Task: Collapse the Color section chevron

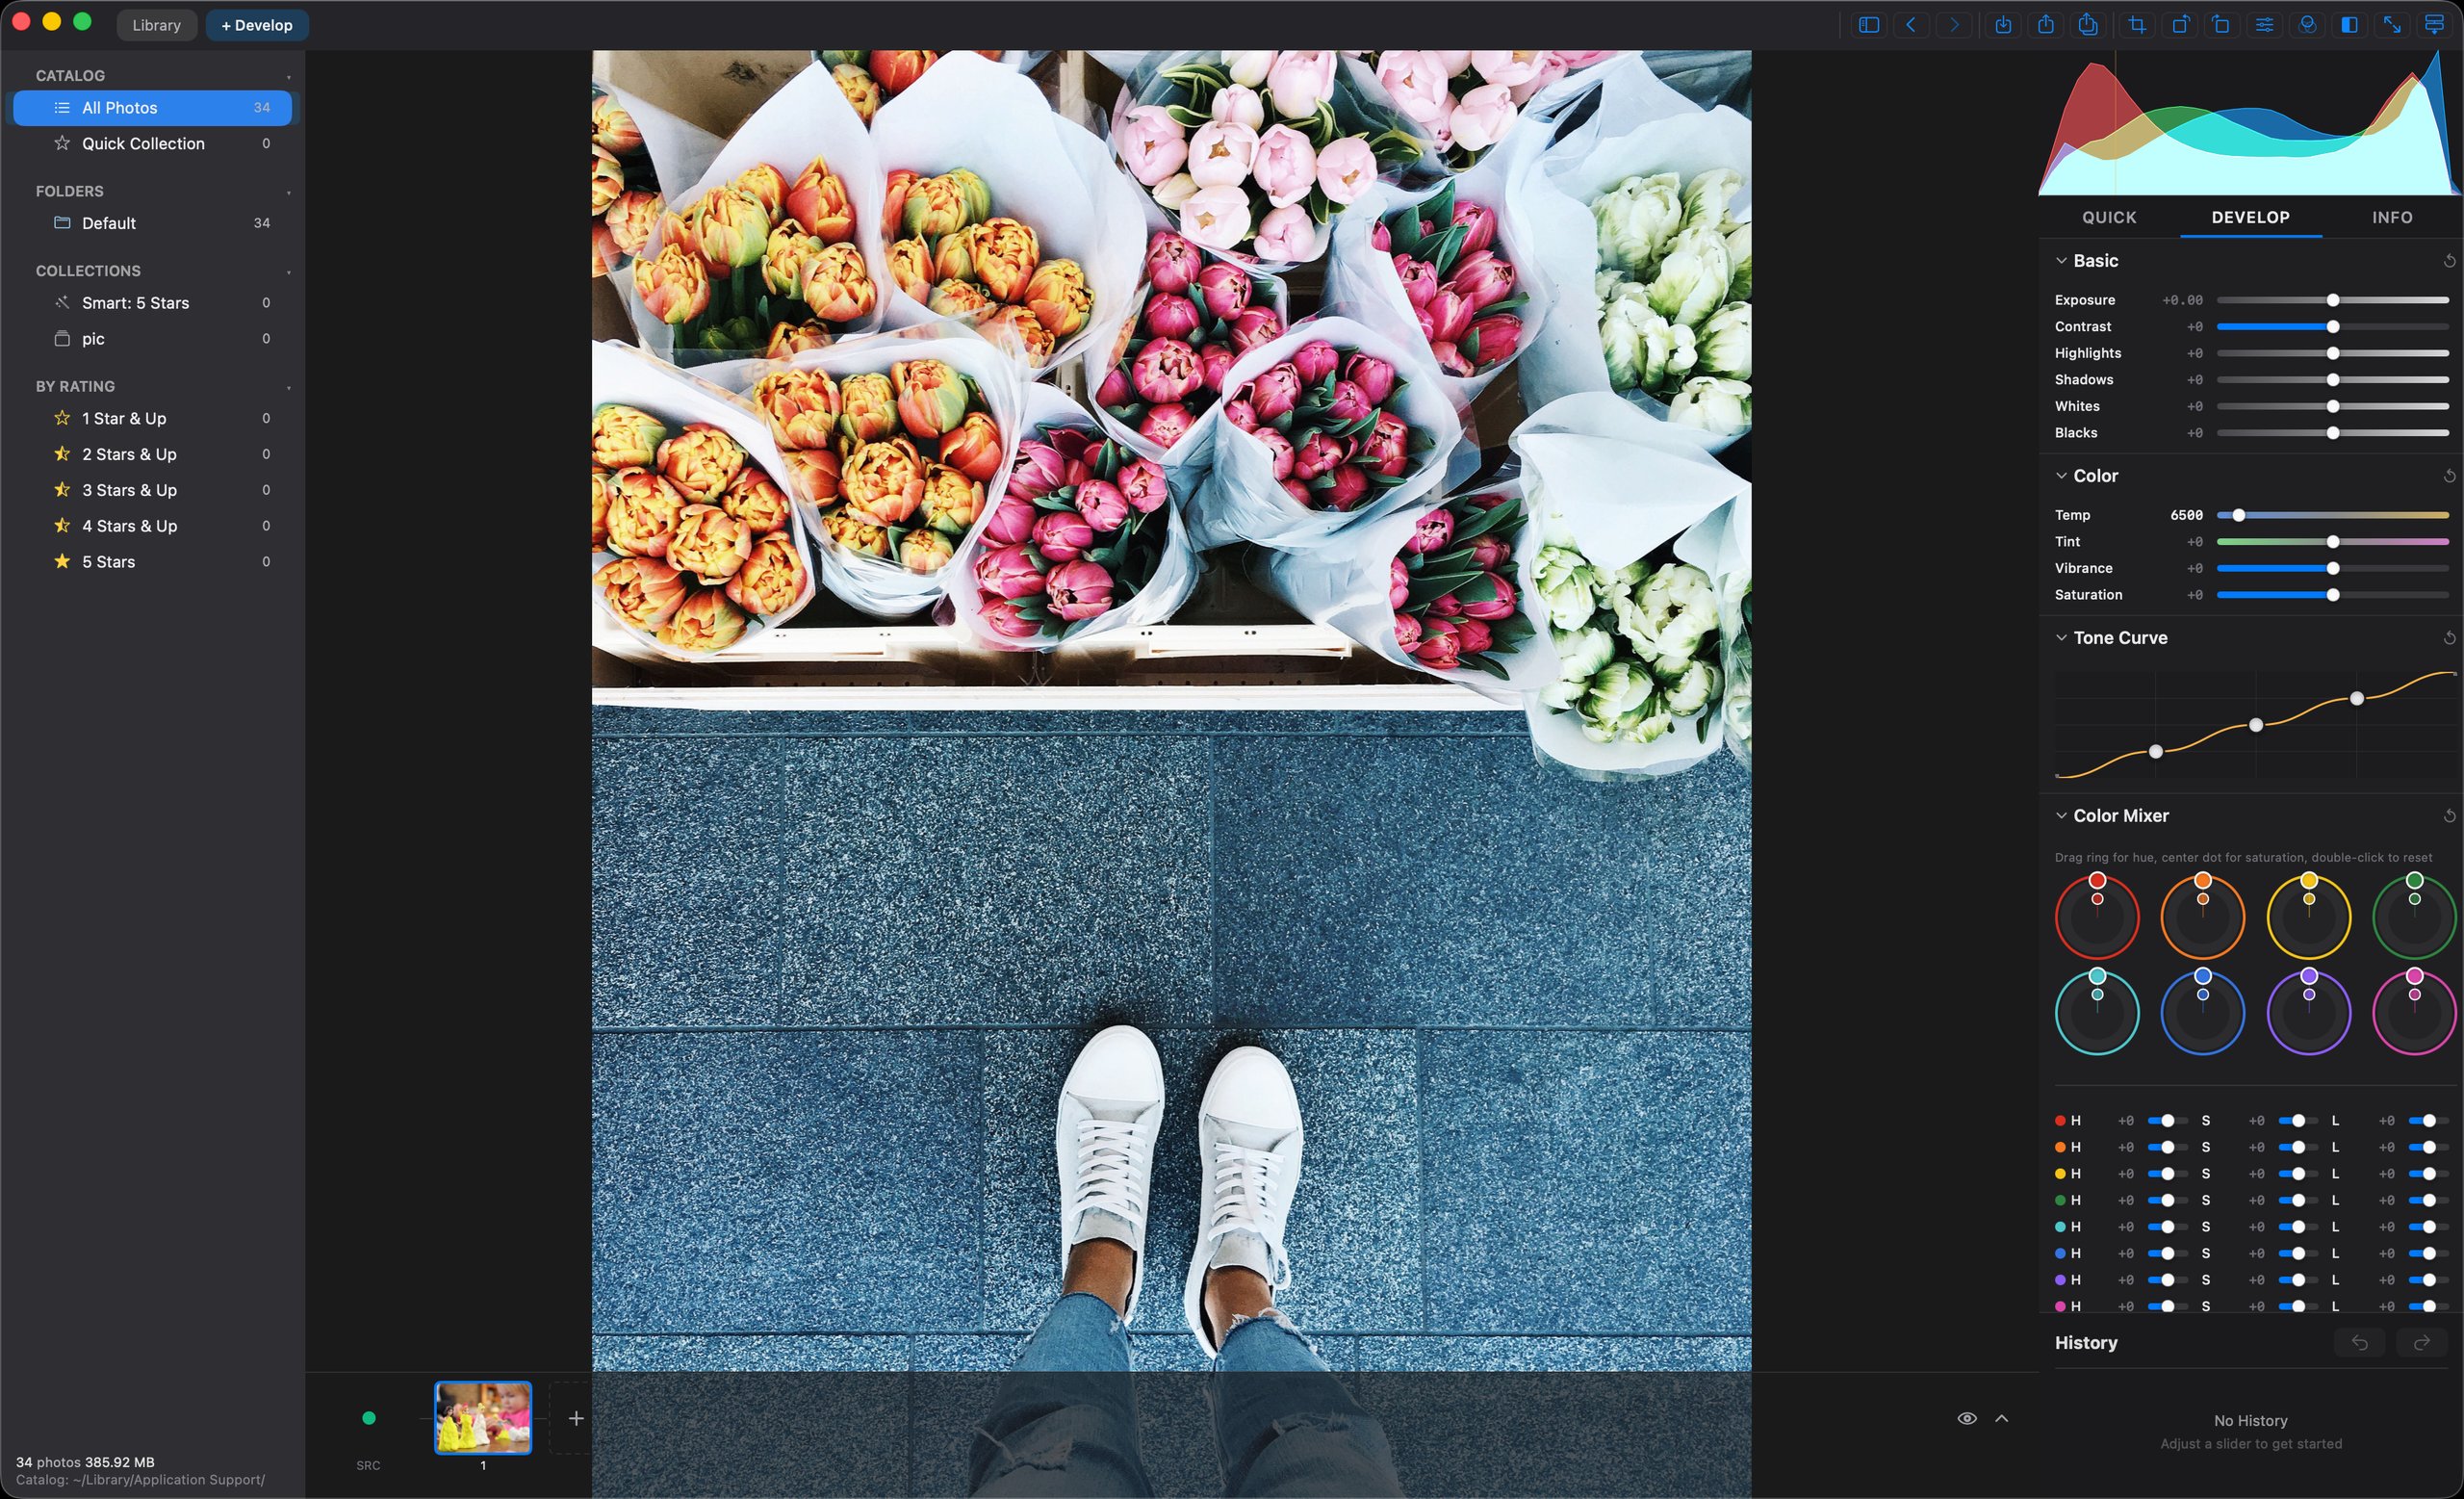Action: 2061,476
